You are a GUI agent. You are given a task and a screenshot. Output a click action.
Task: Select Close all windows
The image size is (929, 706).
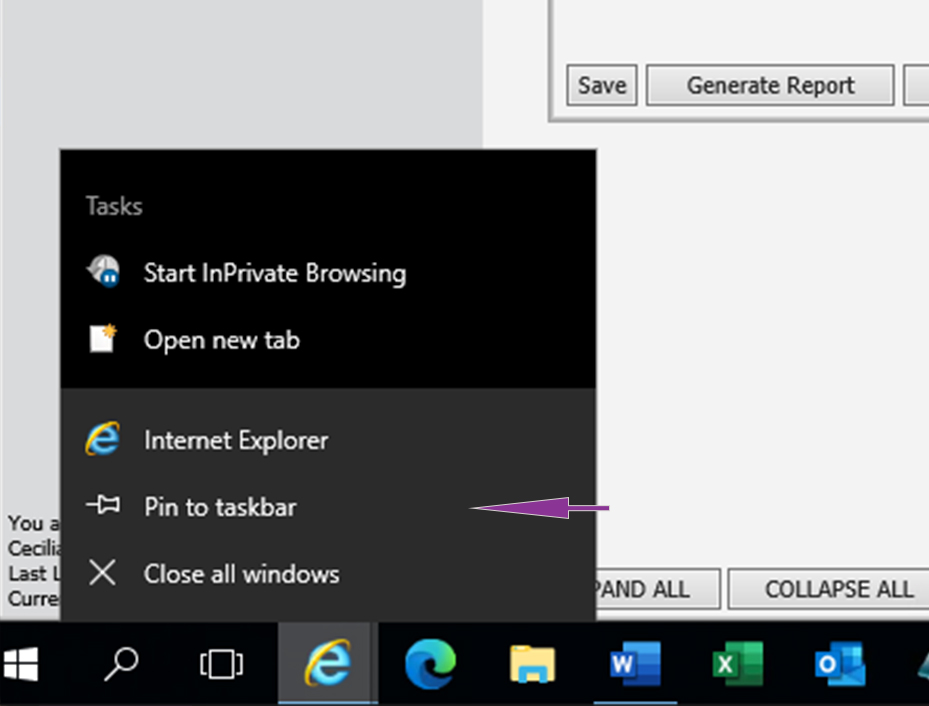[328, 574]
